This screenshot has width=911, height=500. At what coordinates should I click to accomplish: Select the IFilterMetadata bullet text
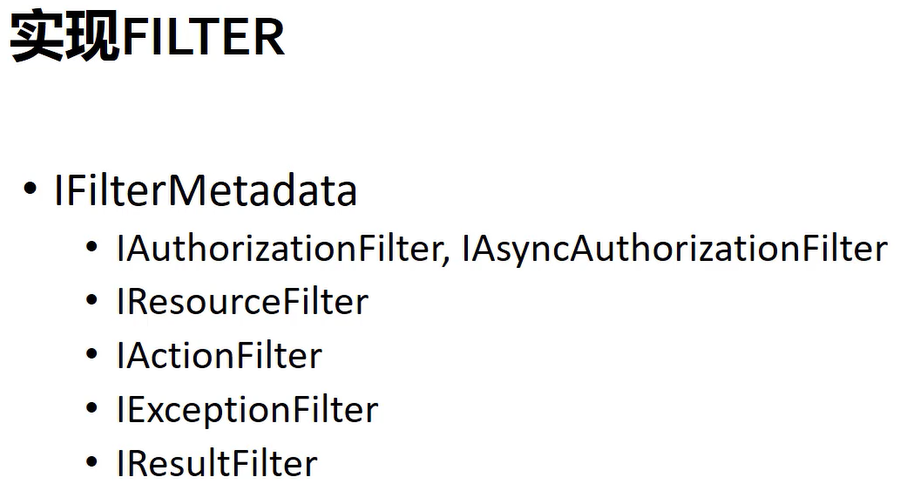click(206, 190)
